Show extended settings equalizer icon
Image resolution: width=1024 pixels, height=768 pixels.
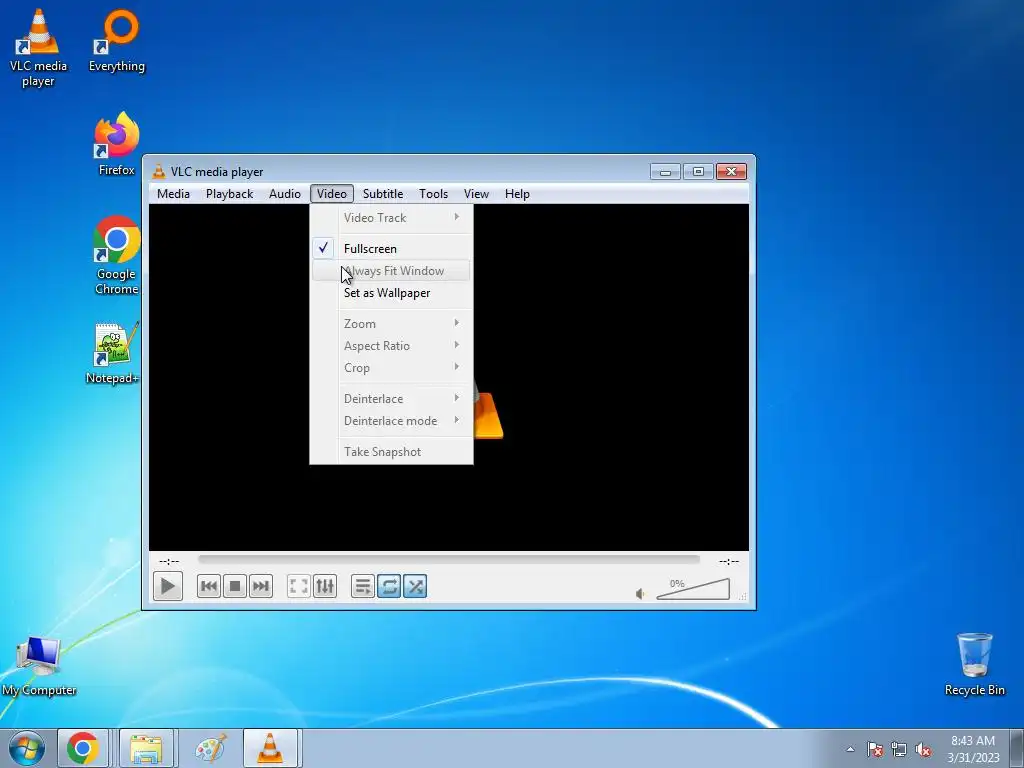325,586
